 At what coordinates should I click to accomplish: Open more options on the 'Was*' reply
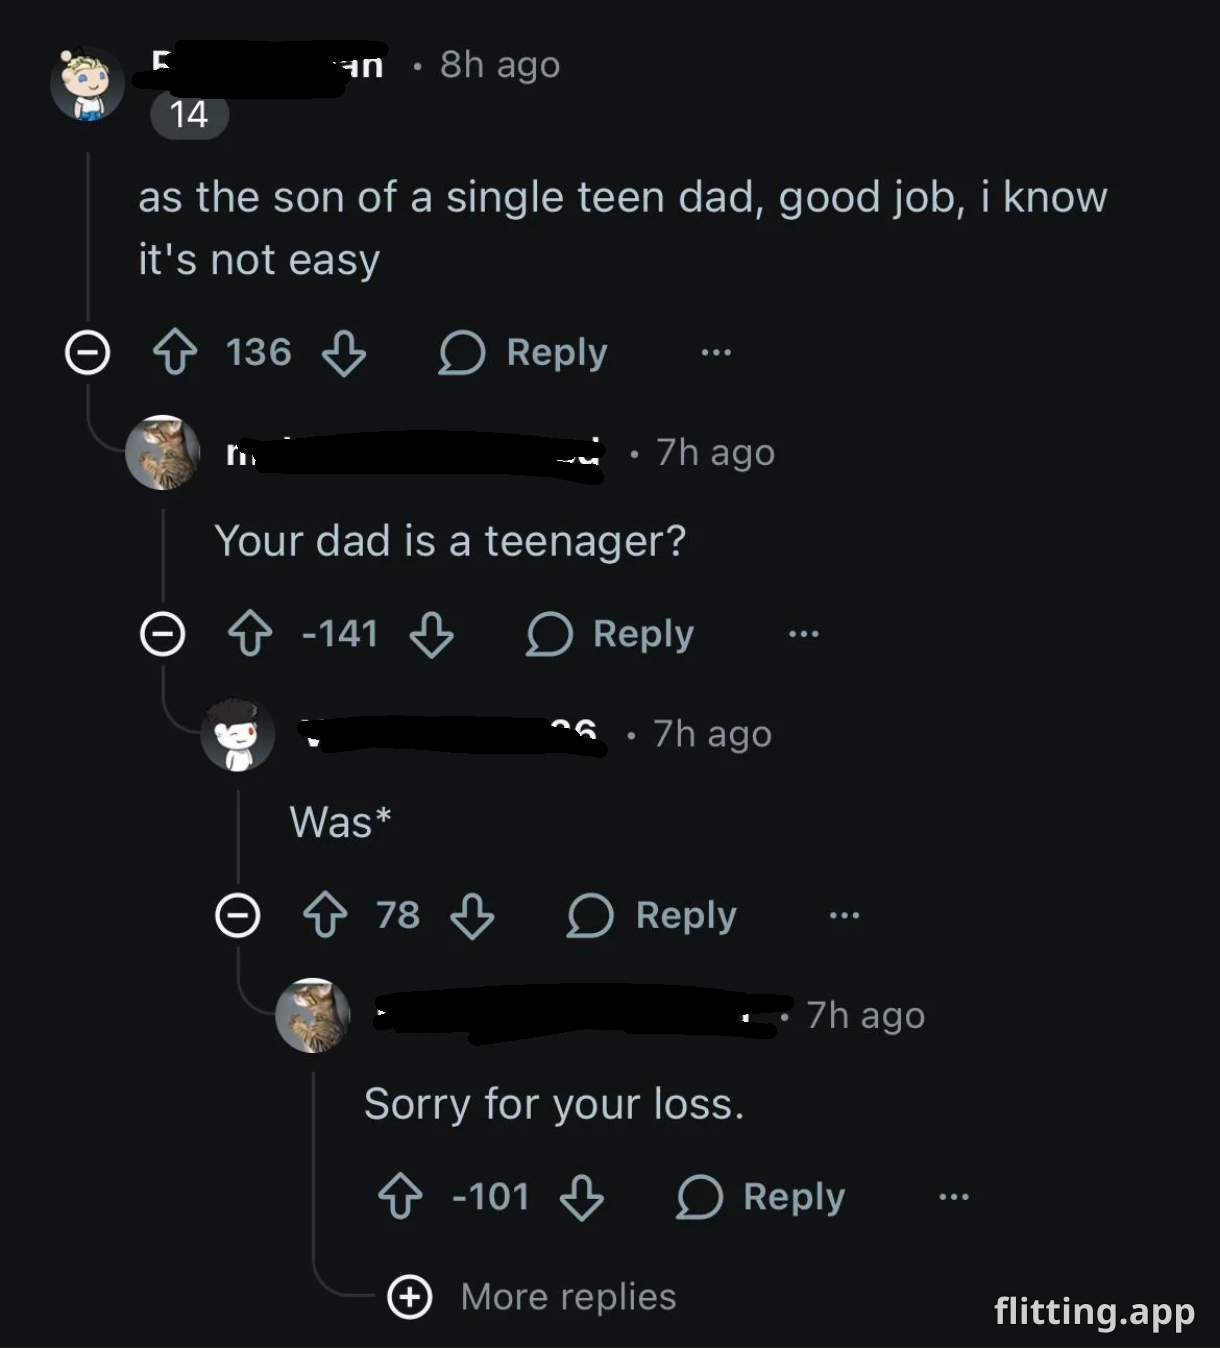pos(844,914)
